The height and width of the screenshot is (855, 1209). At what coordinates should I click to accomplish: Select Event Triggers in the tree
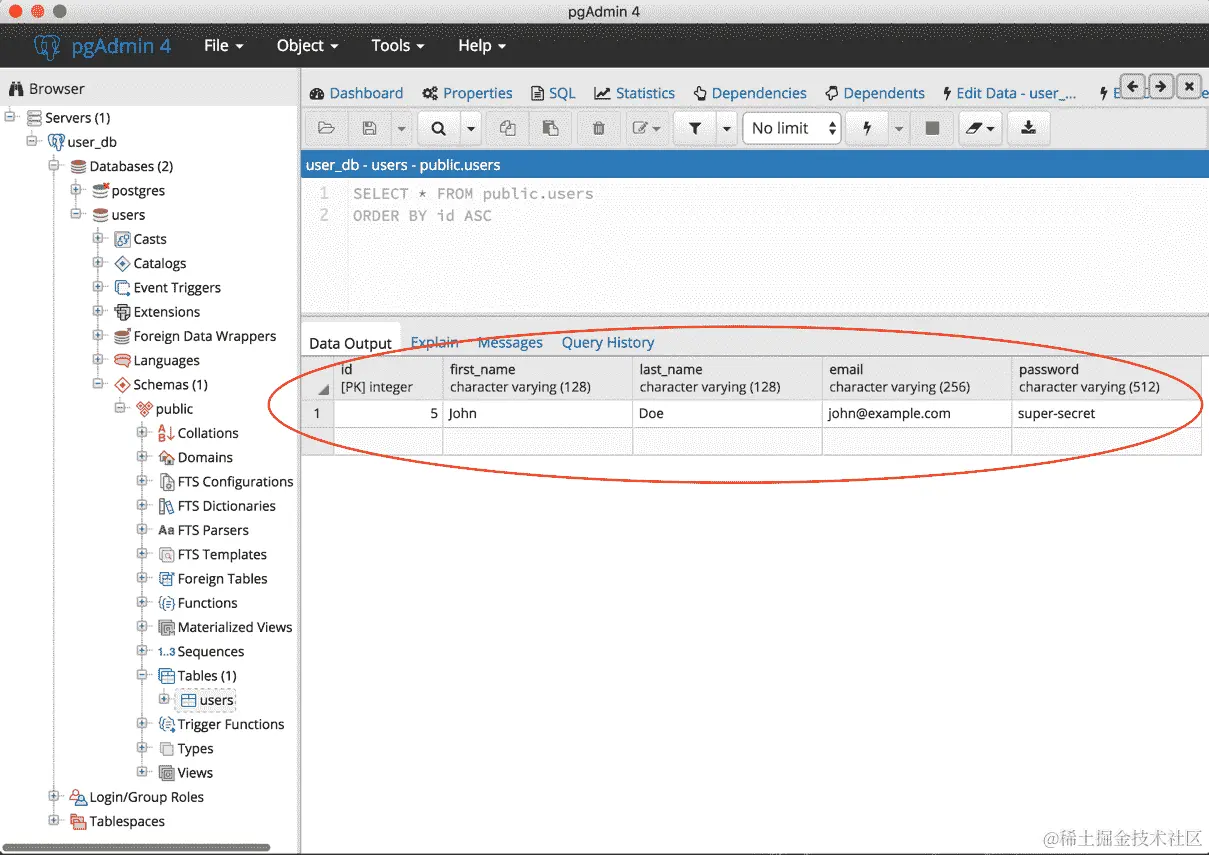click(177, 287)
